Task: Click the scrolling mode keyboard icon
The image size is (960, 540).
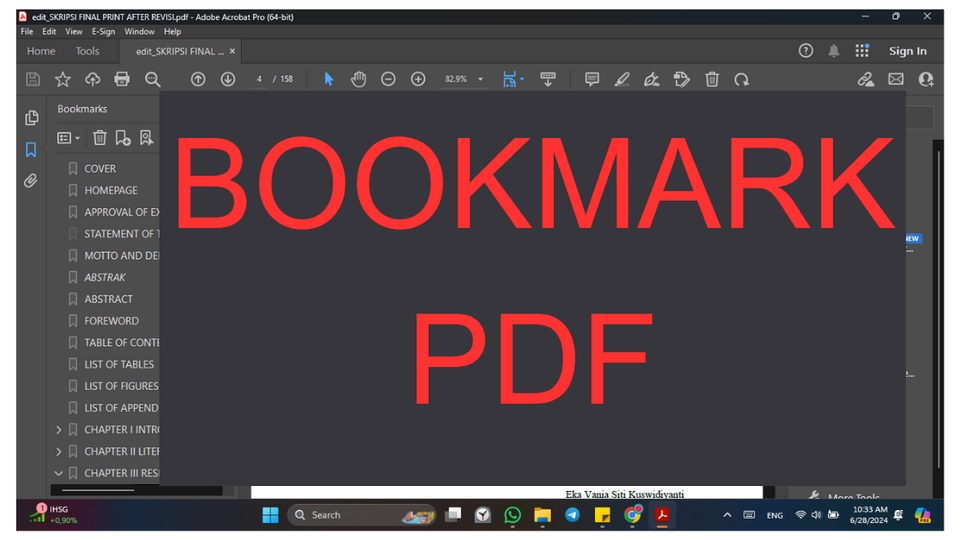Action: click(x=548, y=80)
